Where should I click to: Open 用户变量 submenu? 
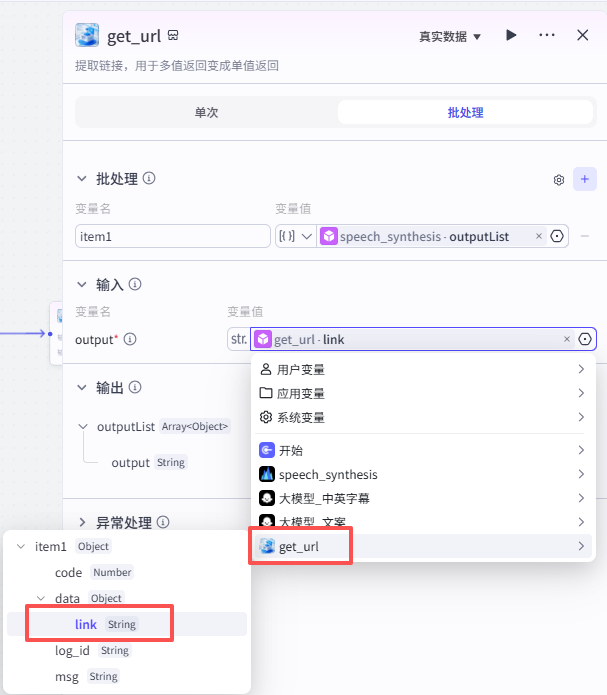point(422,370)
